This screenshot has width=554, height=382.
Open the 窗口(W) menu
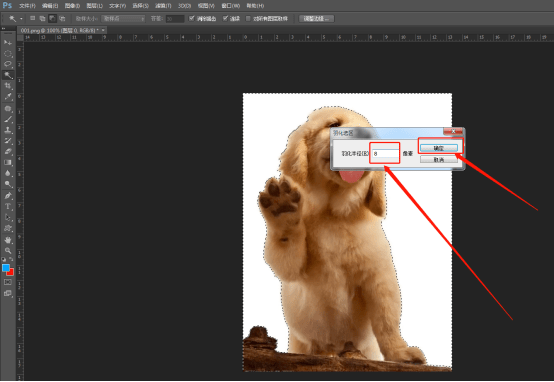[230, 6]
